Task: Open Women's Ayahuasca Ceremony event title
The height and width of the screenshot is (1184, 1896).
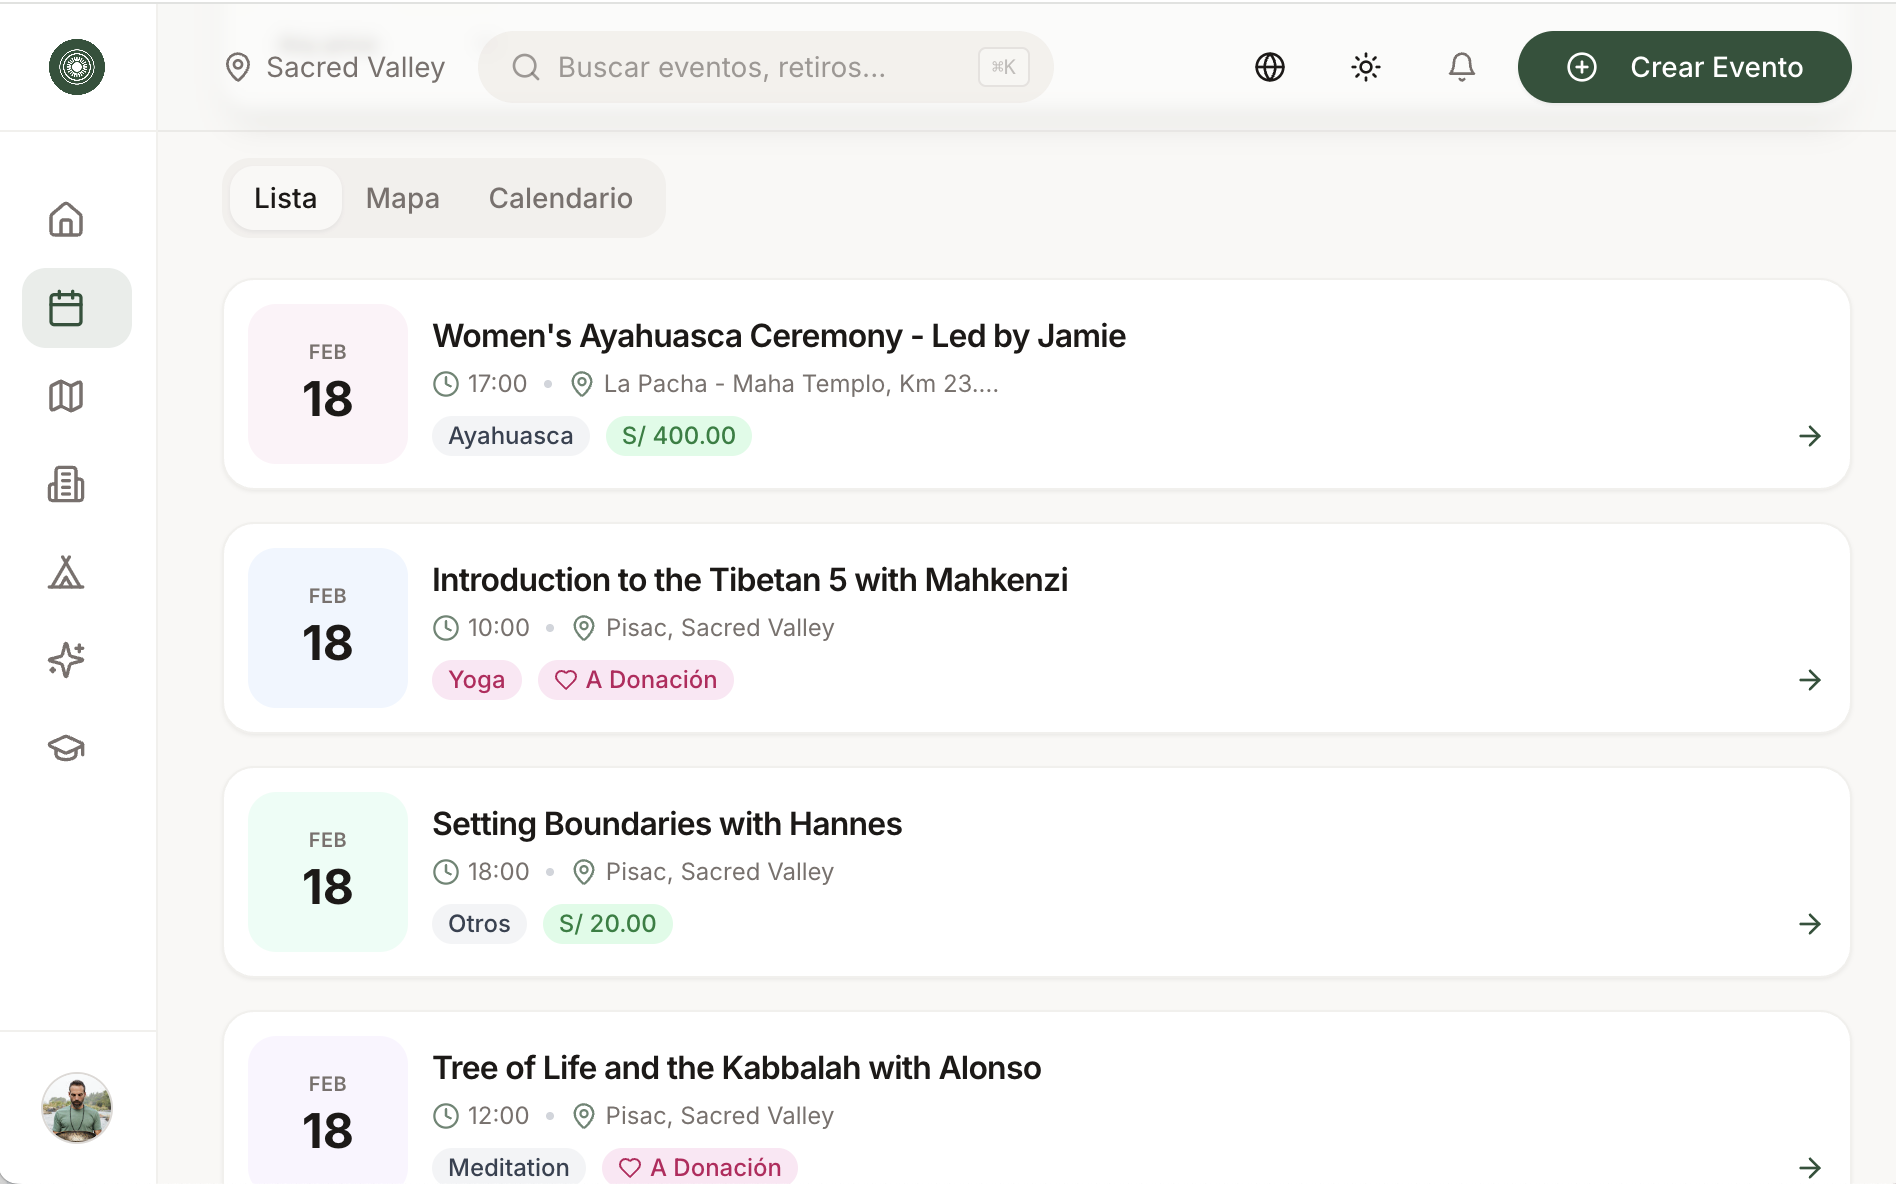Action: point(778,336)
